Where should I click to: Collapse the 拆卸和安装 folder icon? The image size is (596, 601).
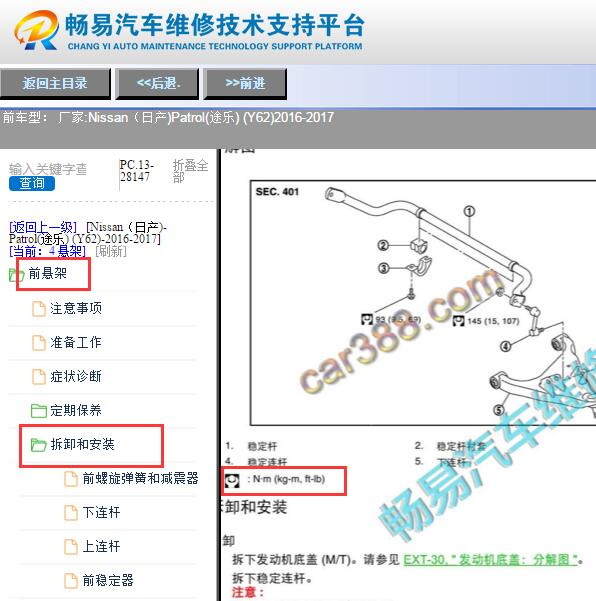[x=39, y=445]
